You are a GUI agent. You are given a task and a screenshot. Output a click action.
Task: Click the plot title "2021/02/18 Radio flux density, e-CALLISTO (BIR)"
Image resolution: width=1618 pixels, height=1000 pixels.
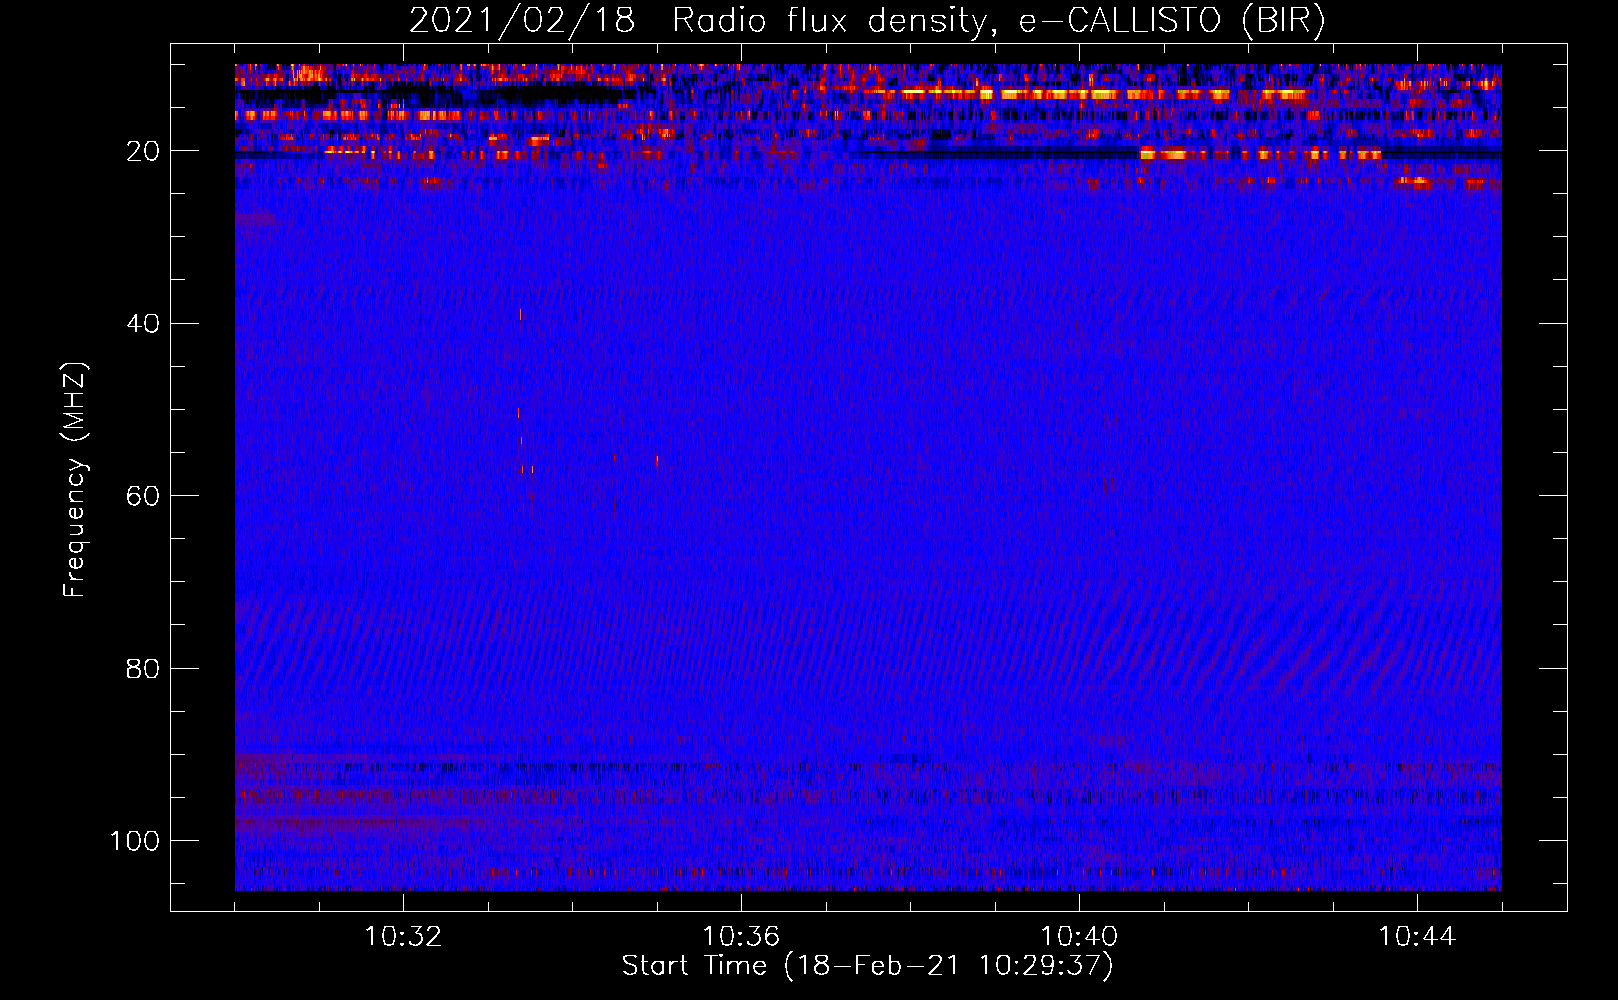(x=867, y=20)
